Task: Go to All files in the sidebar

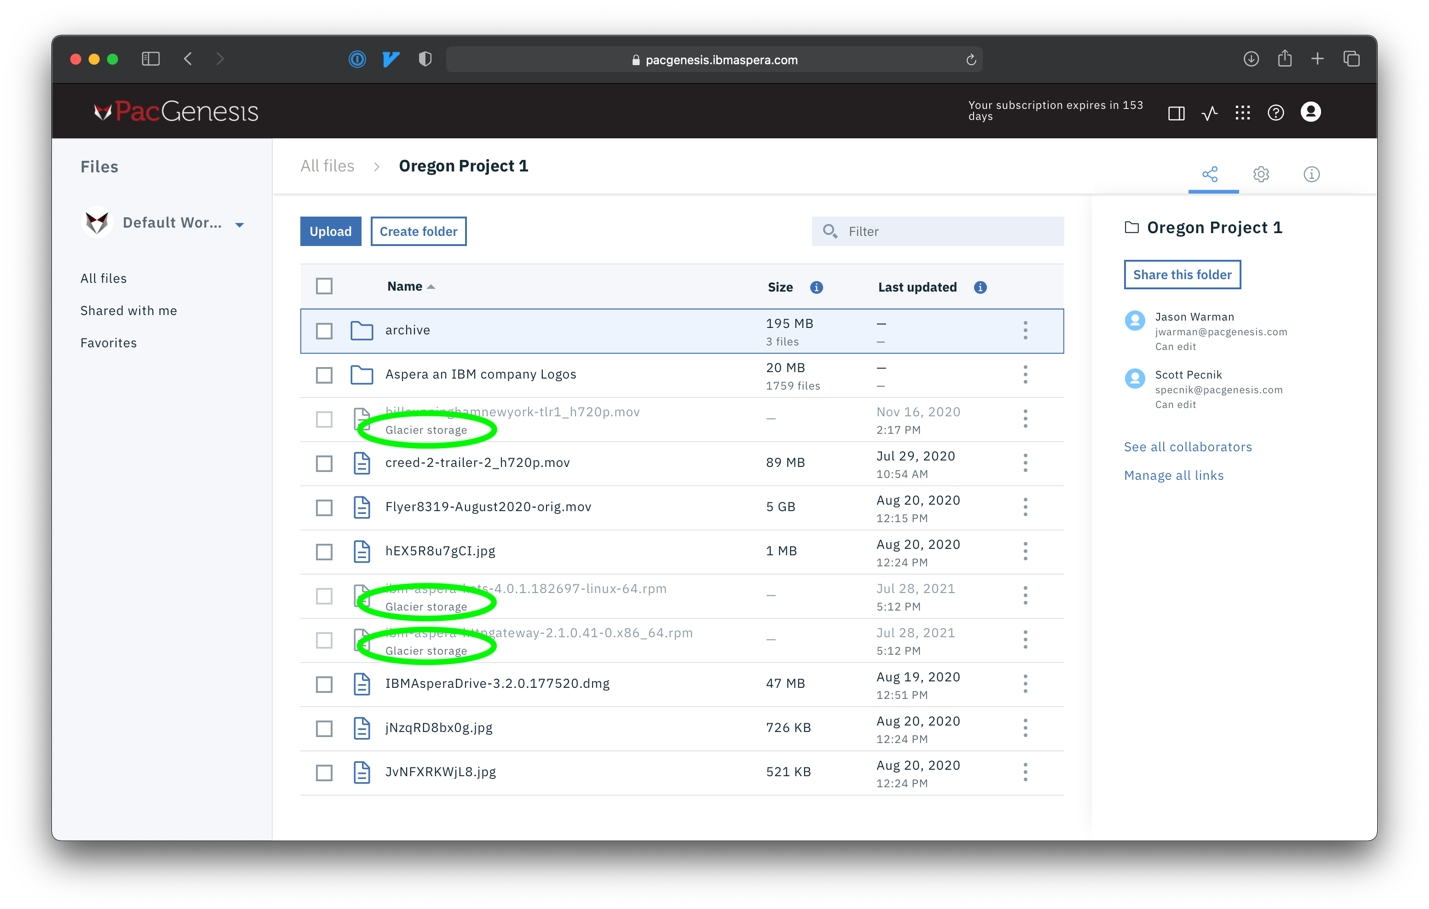Action: pos(104,279)
